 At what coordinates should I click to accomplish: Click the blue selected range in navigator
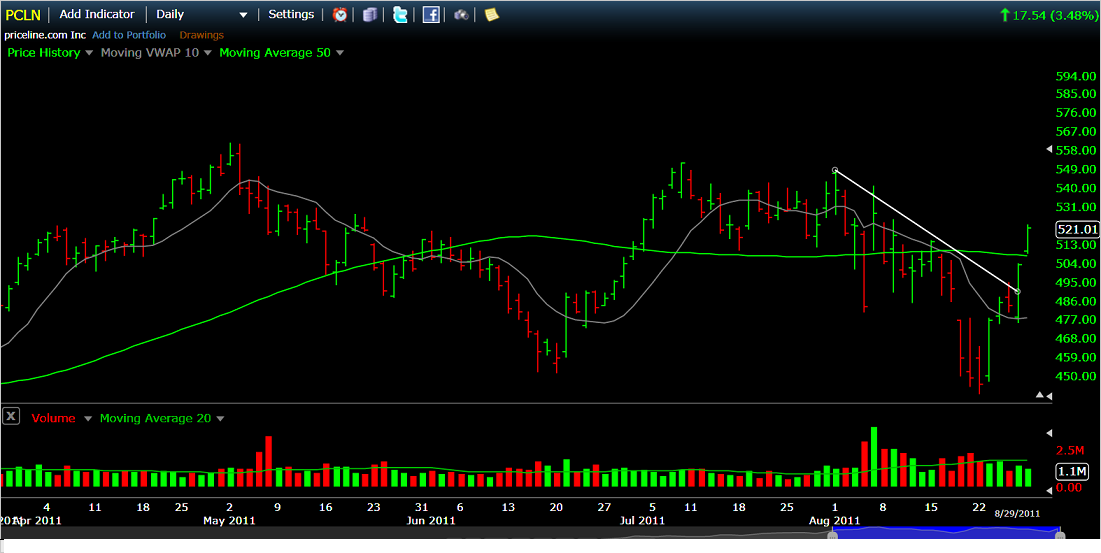coord(946,533)
